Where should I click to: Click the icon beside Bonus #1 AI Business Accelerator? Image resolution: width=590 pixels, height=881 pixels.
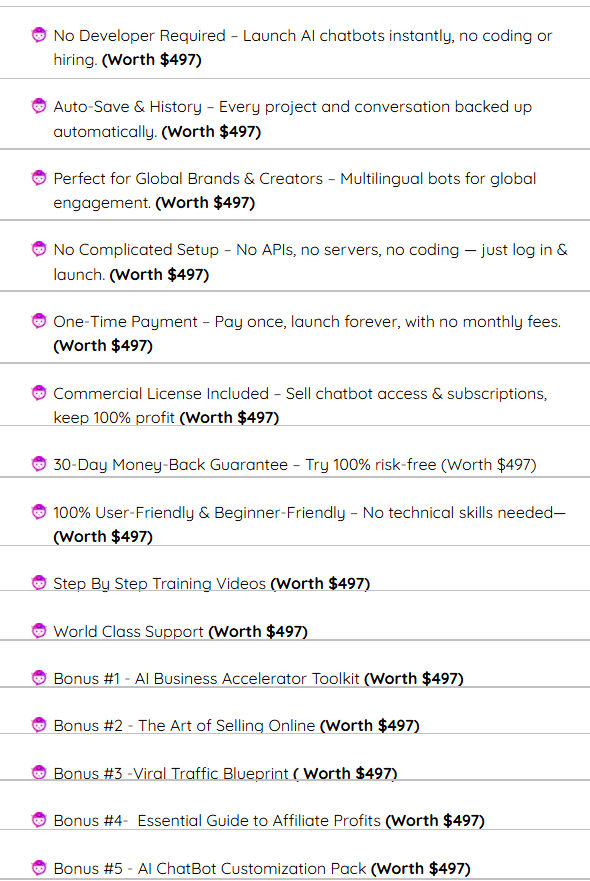(39, 678)
